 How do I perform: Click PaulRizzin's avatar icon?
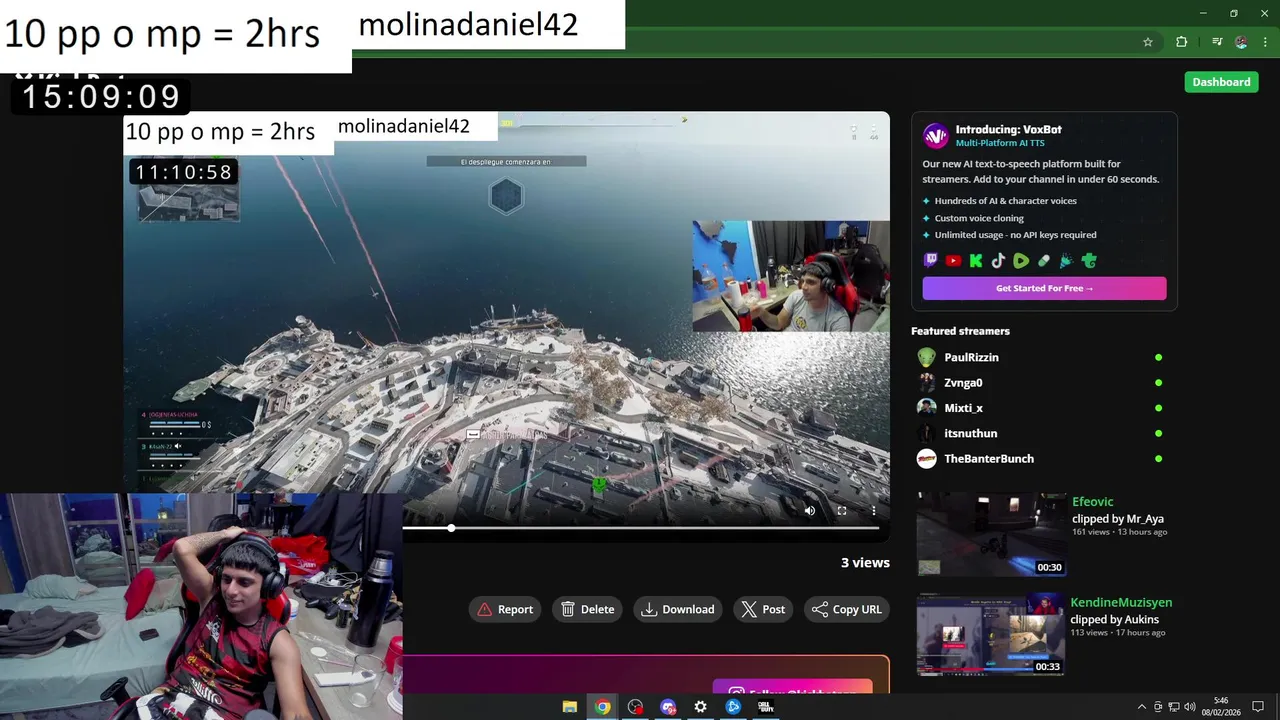927,357
